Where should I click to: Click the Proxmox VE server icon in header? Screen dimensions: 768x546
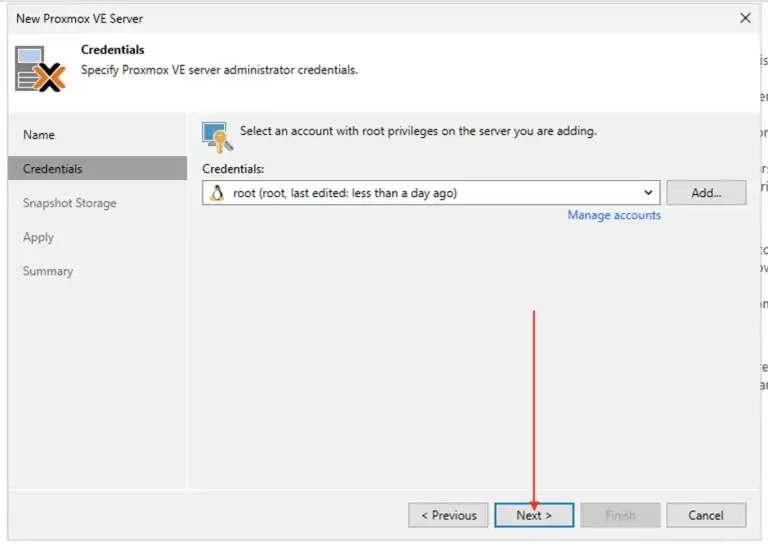[x=40, y=69]
